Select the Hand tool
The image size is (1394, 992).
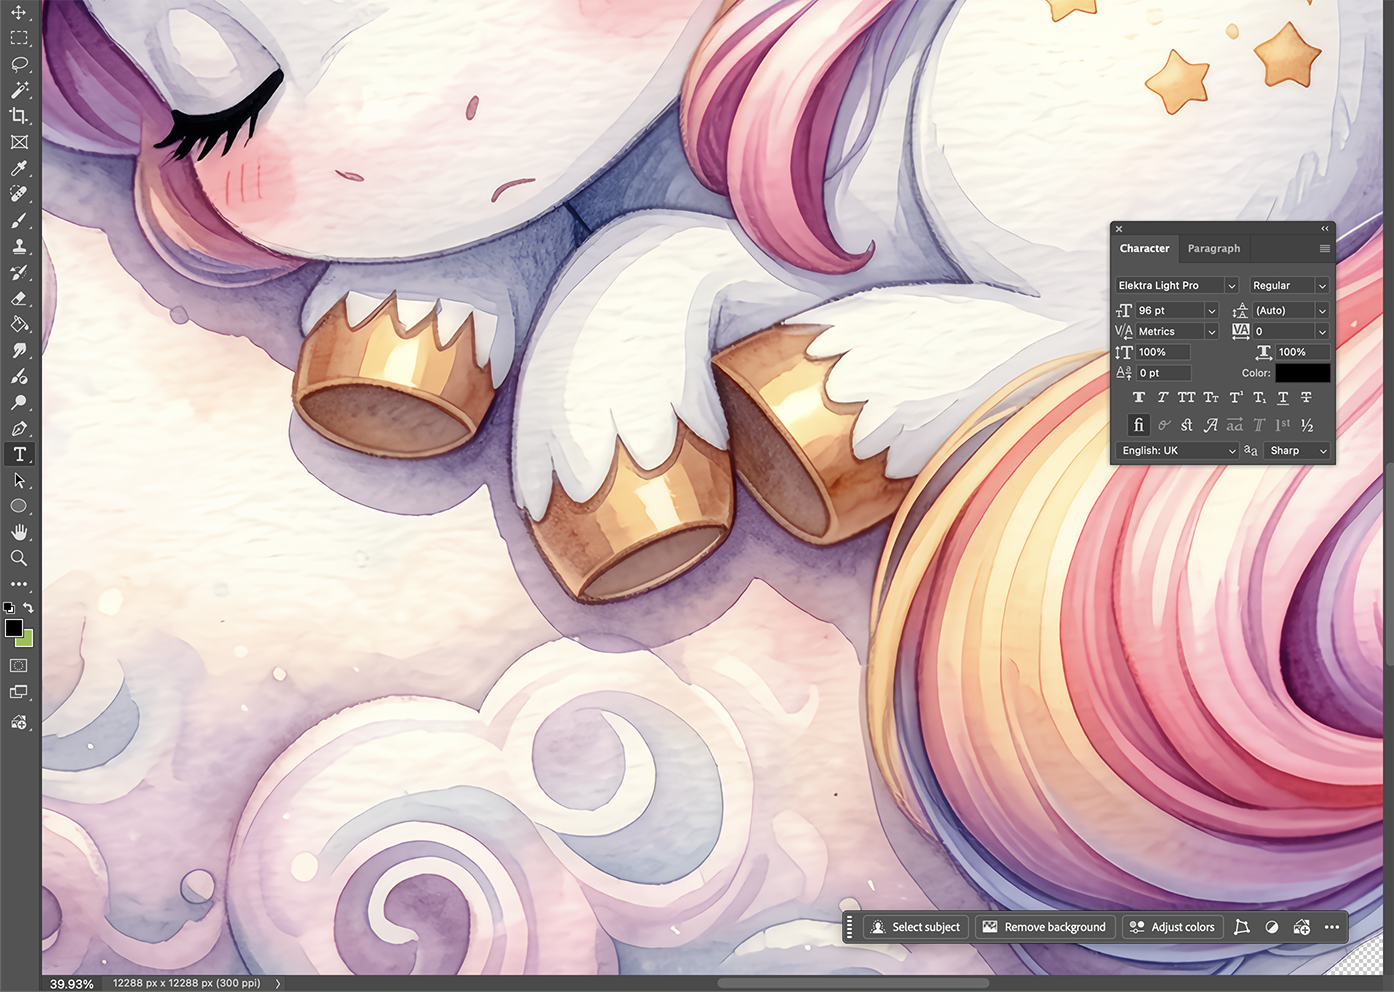(x=19, y=532)
